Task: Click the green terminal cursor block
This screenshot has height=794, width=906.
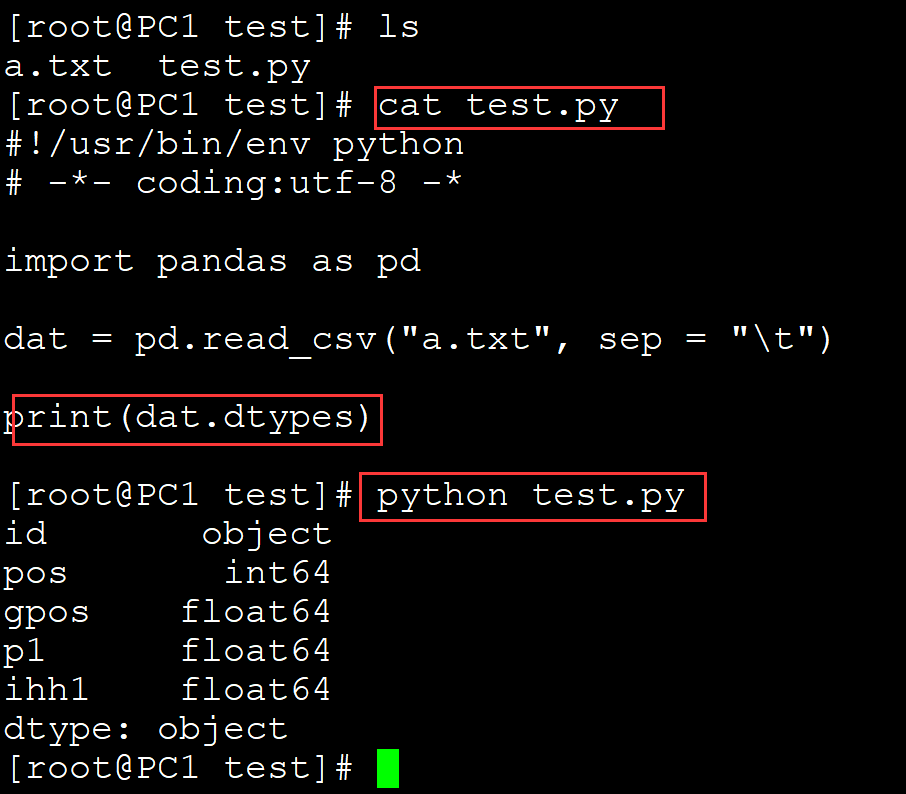Action: click(x=388, y=768)
